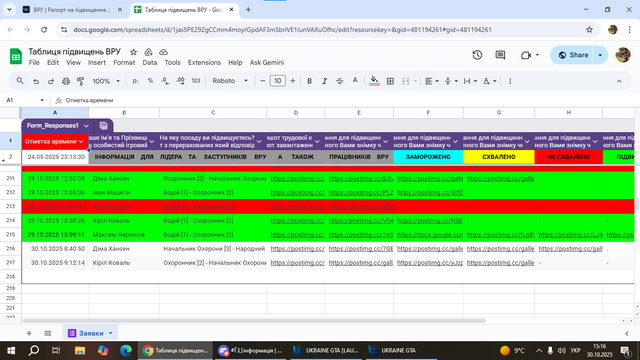
Task: Collapse the toolbar with the chevron
Action: pos(619,81)
